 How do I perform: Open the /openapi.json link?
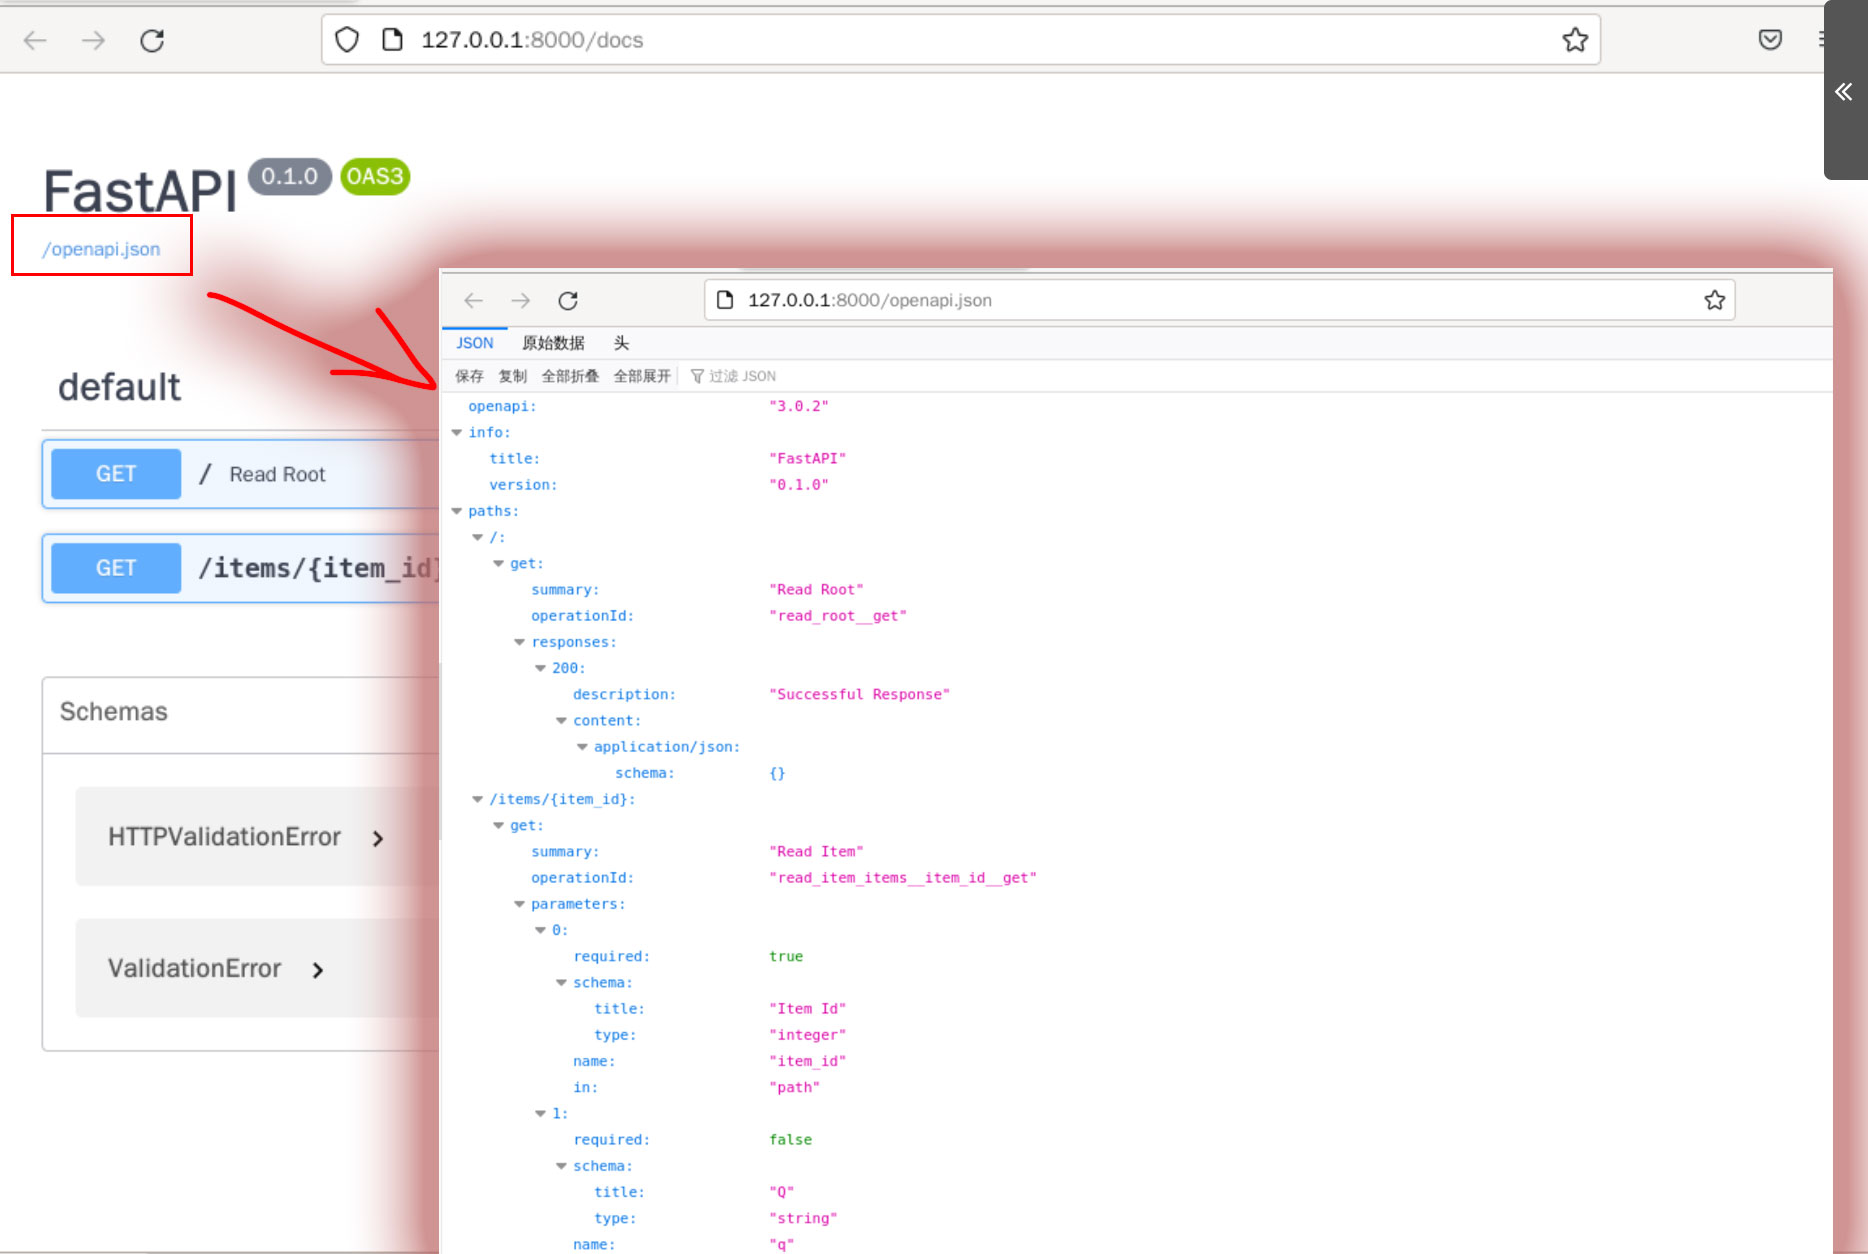[x=101, y=249]
